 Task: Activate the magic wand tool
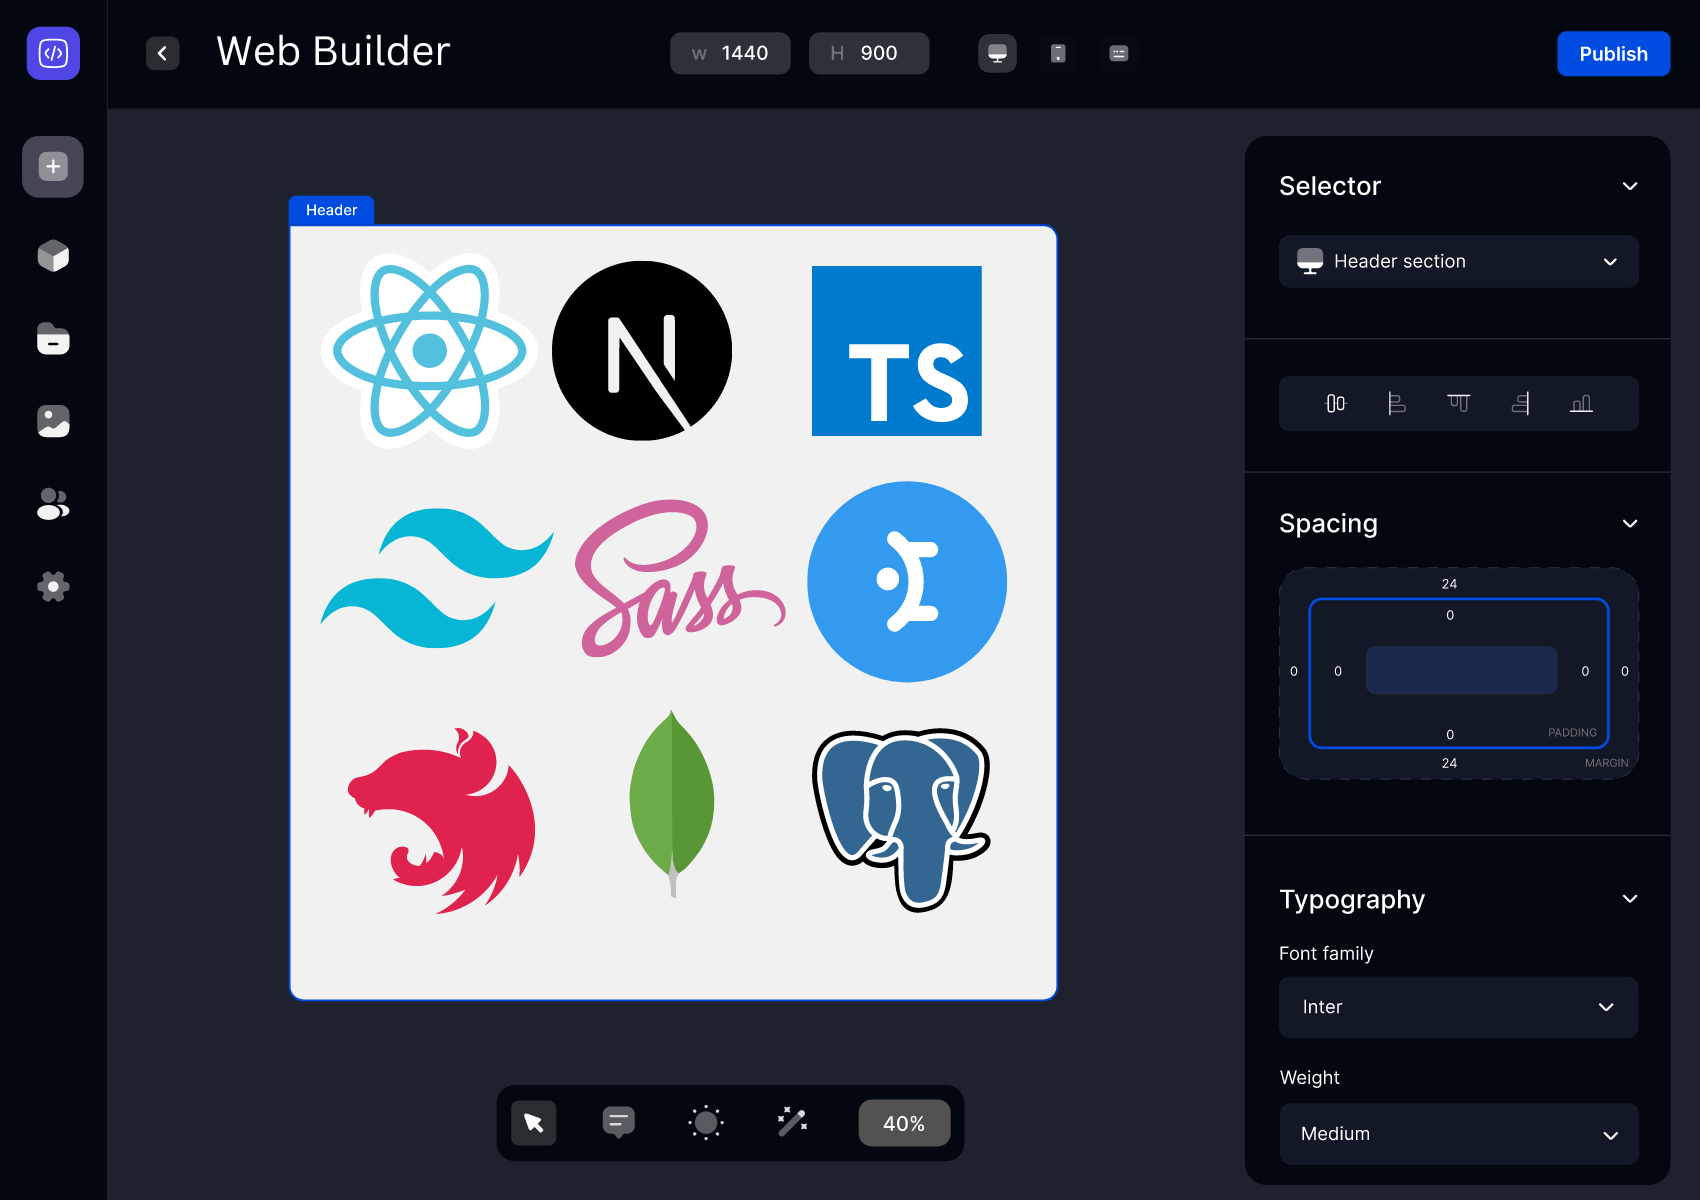click(792, 1123)
